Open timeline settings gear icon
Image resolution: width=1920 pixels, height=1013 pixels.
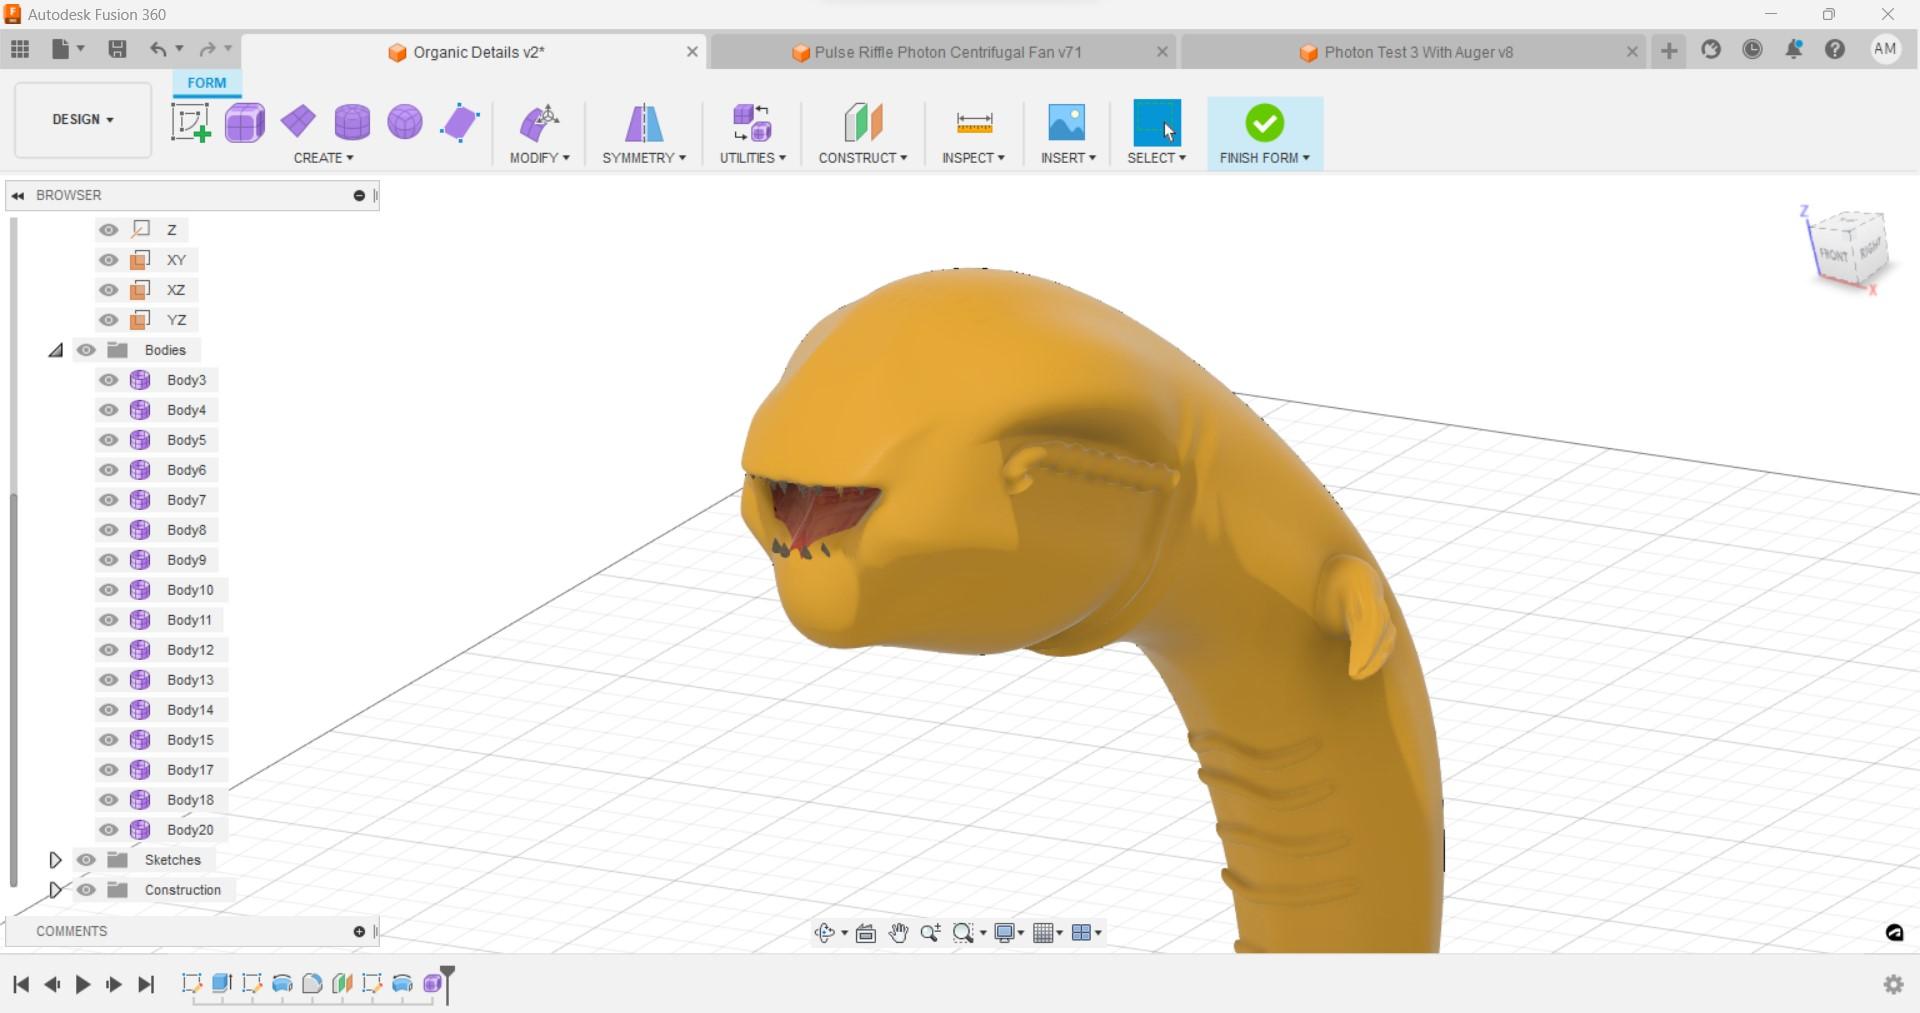(1893, 984)
